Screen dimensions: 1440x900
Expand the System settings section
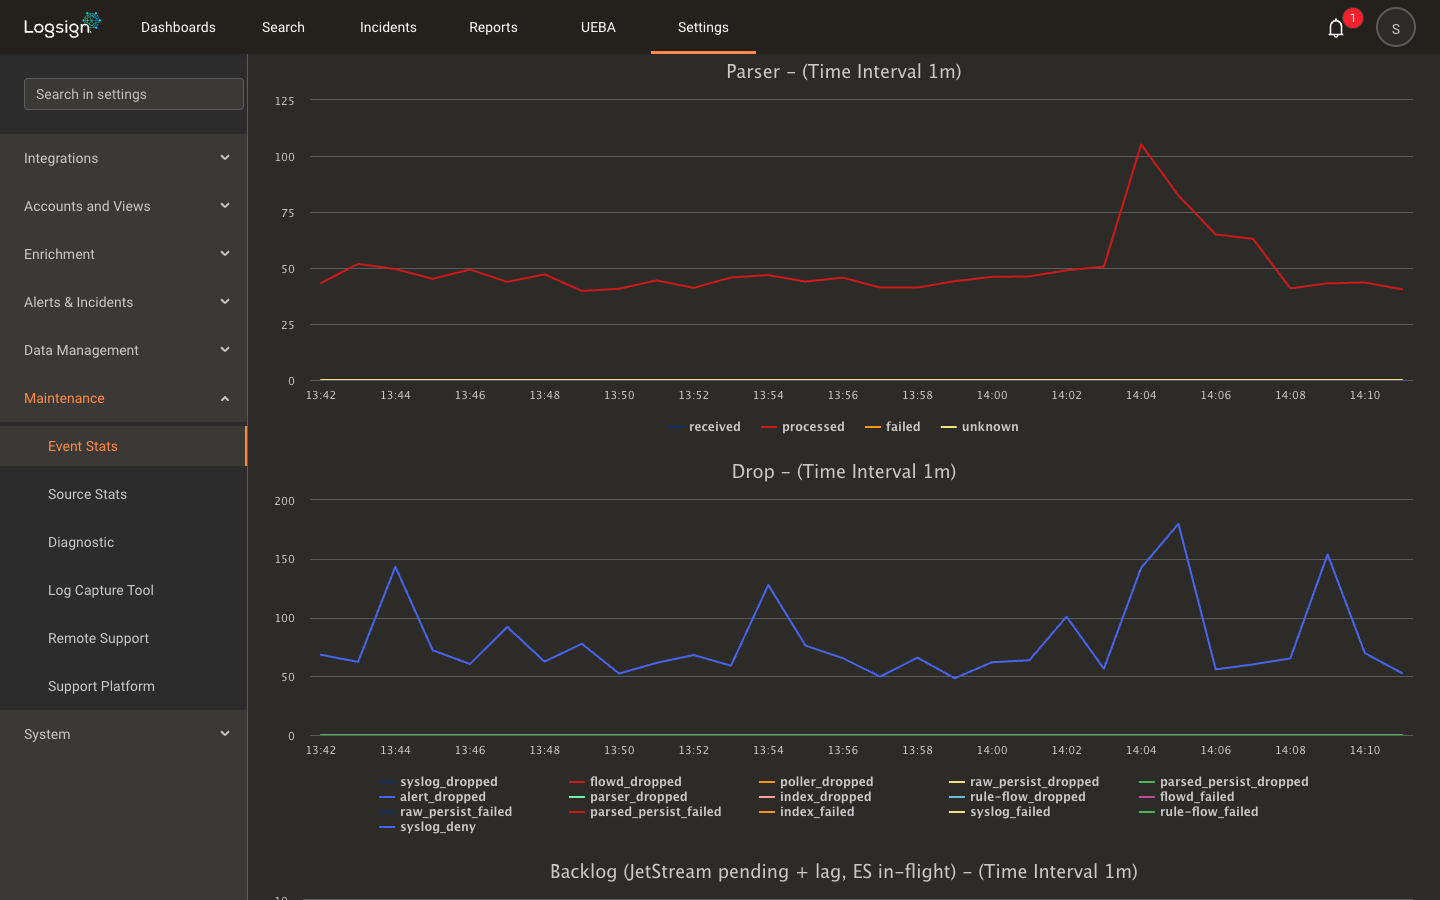click(124, 734)
